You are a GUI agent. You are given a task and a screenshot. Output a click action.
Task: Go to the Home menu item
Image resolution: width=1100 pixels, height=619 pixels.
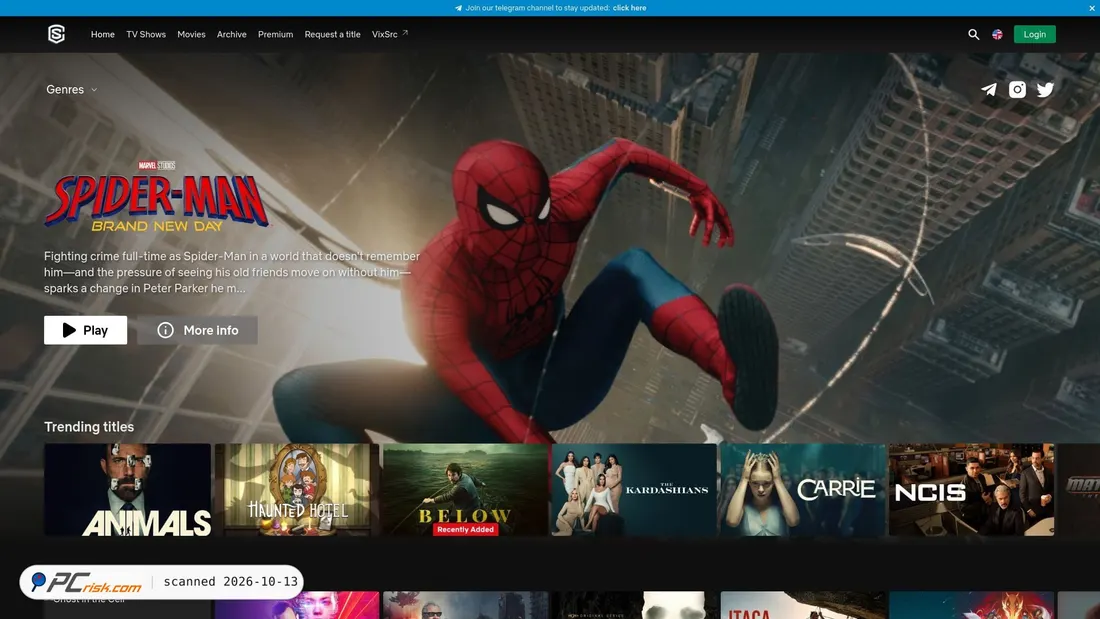pyautogui.click(x=102, y=34)
